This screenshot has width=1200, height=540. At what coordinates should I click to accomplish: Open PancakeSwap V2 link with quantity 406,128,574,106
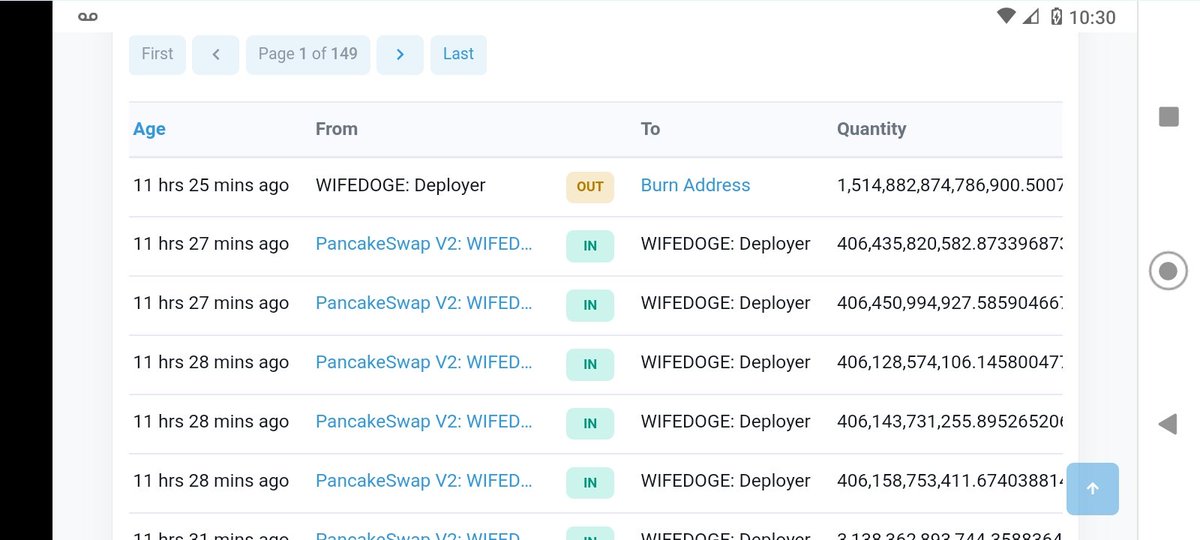[x=424, y=362]
